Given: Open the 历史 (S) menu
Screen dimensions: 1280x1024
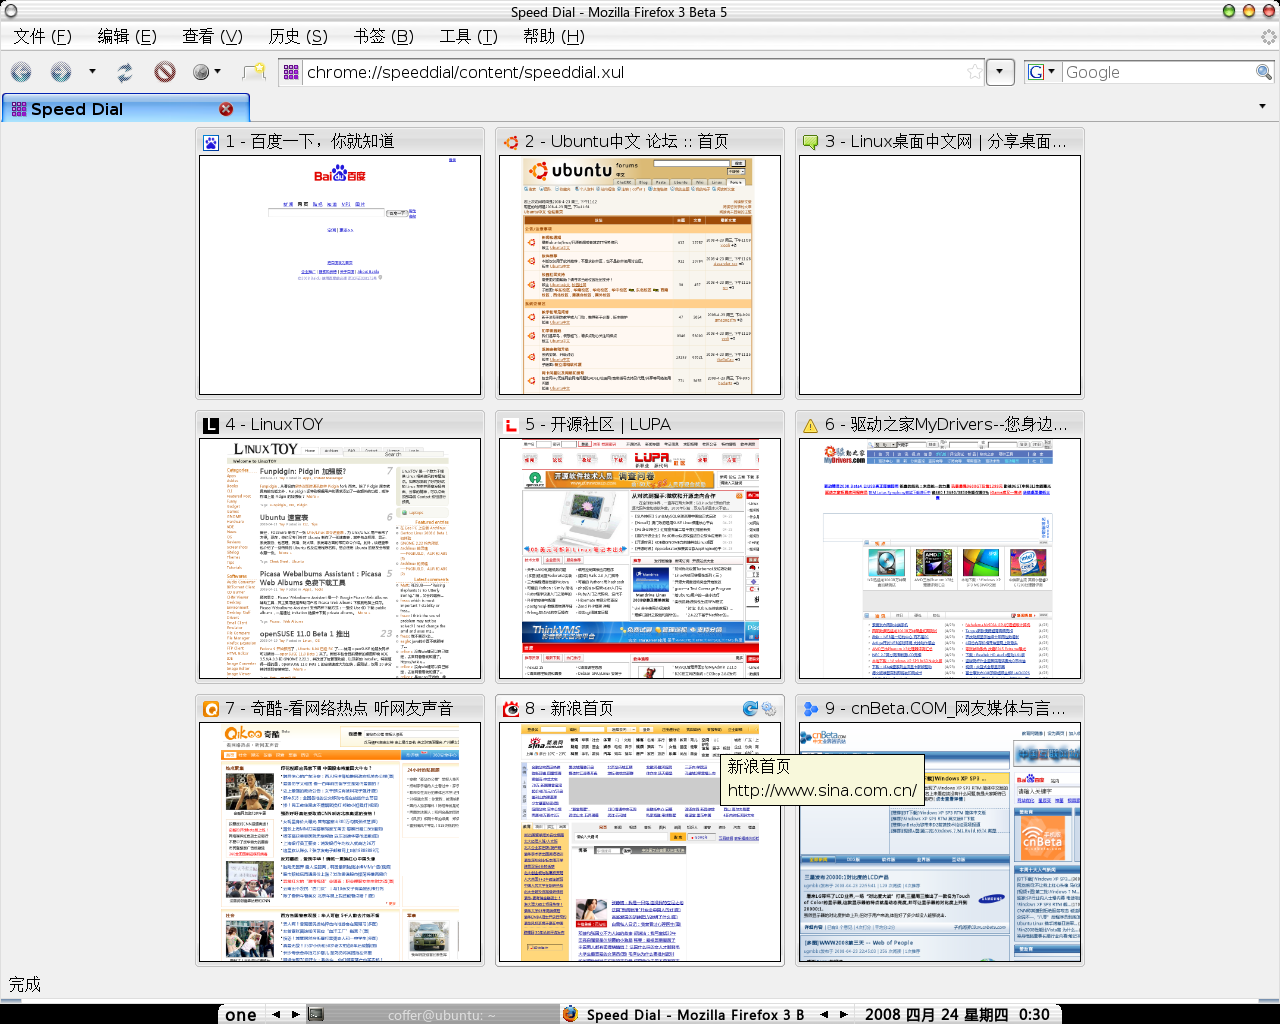Looking at the screenshot, I should point(298,37).
